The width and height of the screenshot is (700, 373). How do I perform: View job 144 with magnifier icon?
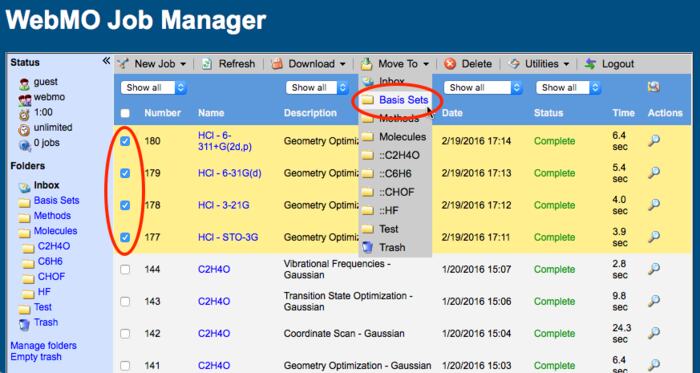point(654,269)
